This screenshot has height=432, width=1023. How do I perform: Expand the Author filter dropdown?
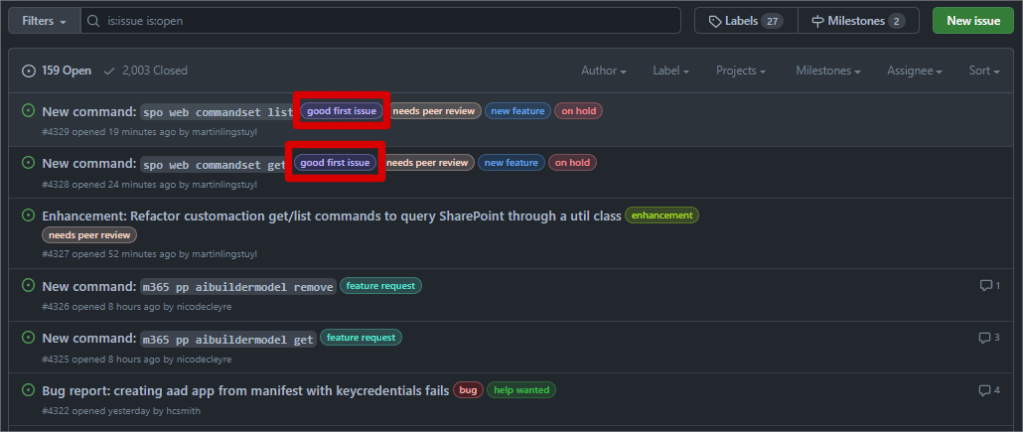coord(604,71)
